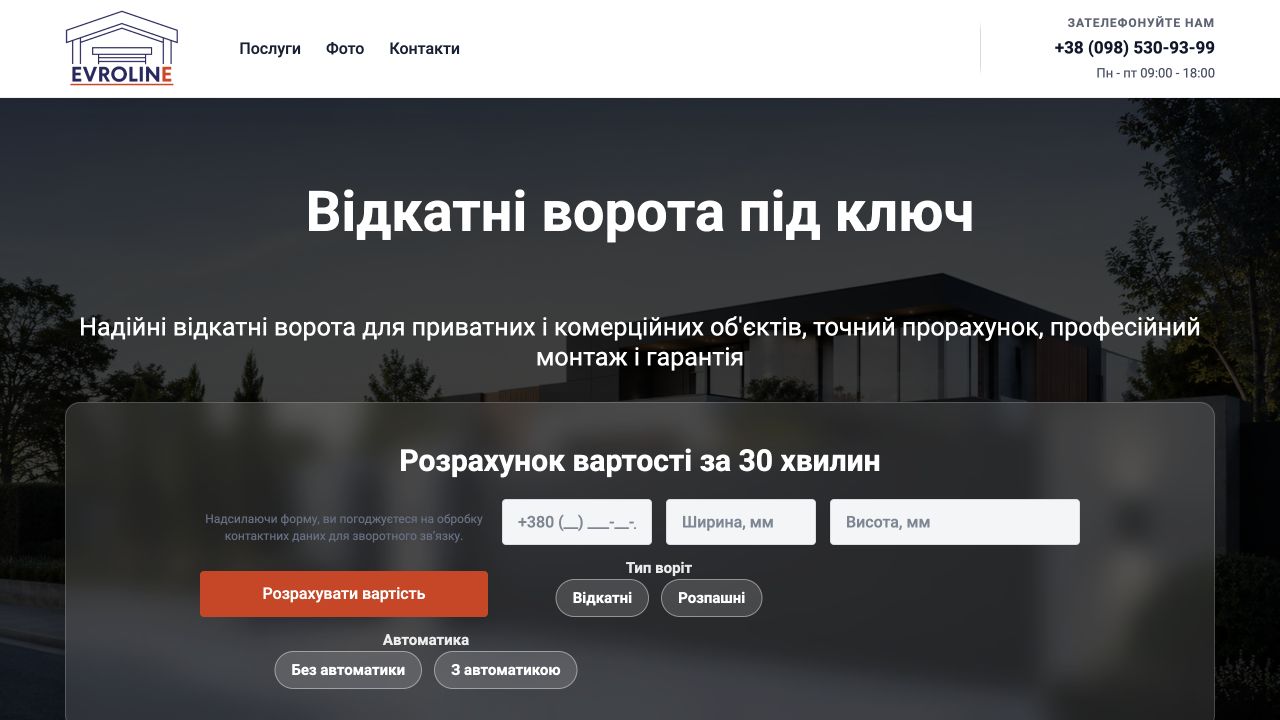
Task: Choose the Без автоматики option
Action: (x=348, y=670)
